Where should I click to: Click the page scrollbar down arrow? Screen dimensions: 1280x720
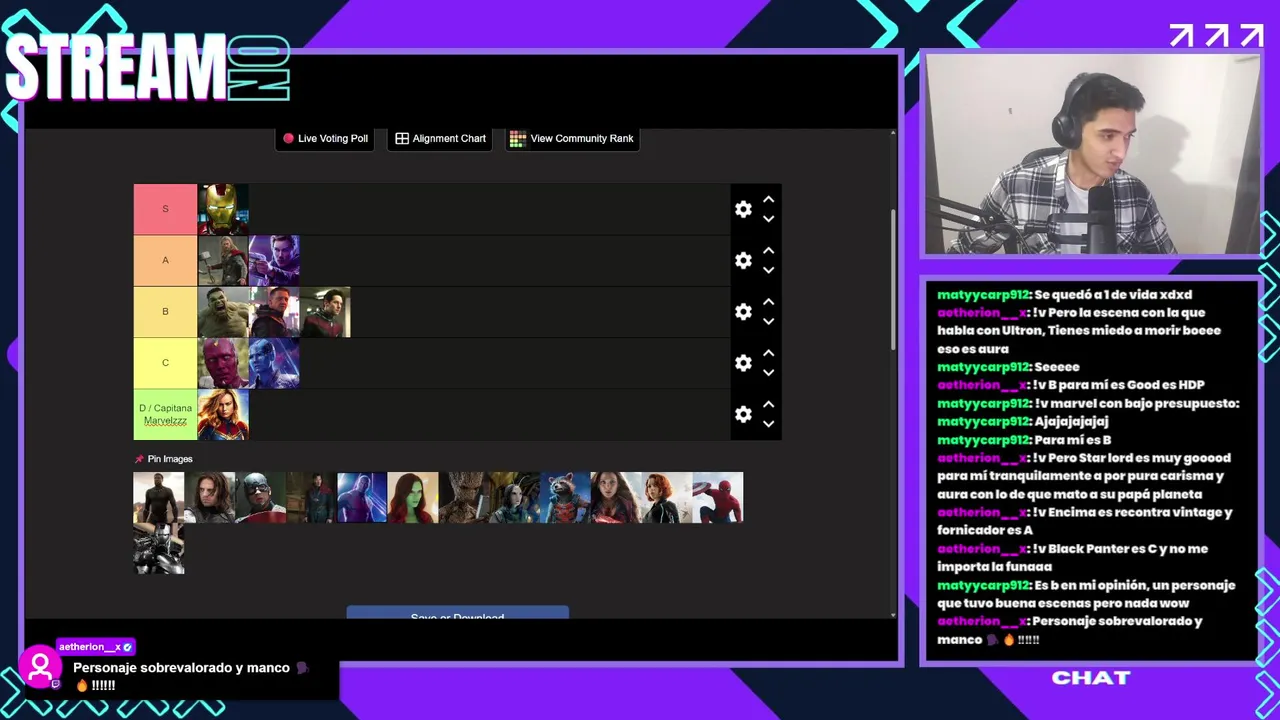(x=894, y=614)
